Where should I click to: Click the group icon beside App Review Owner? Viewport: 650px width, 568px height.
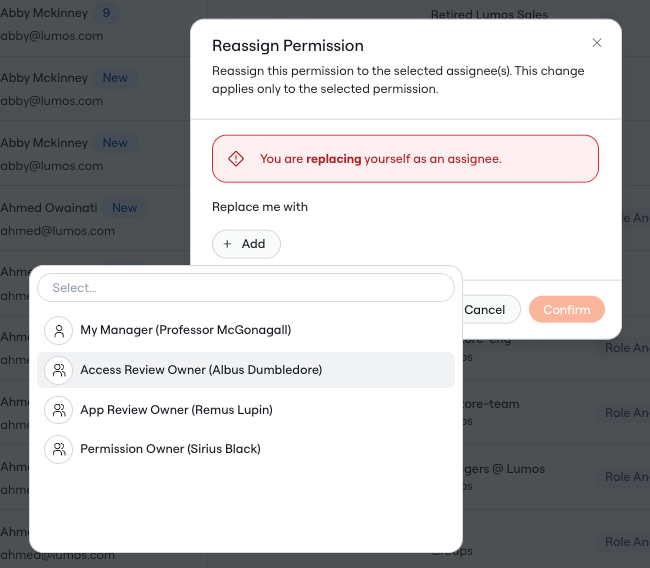[59, 410]
